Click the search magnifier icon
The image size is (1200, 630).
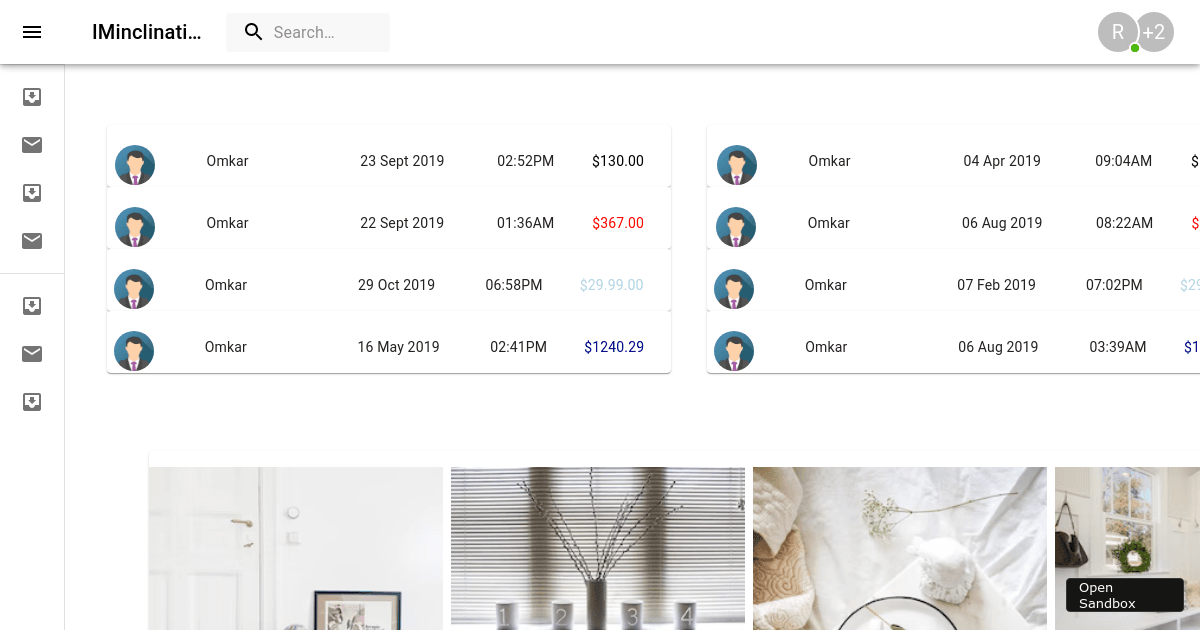[254, 32]
